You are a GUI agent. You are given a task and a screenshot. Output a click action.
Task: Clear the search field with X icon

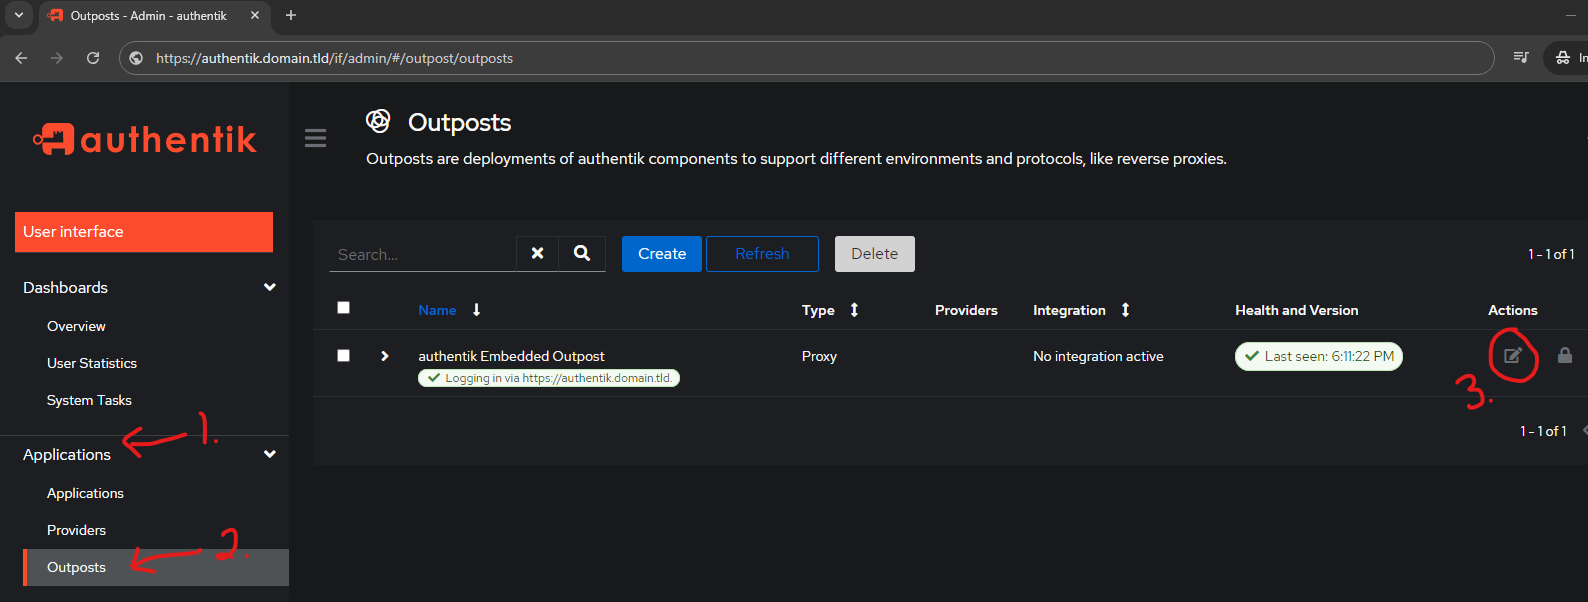pyautogui.click(x=537, y=253)
